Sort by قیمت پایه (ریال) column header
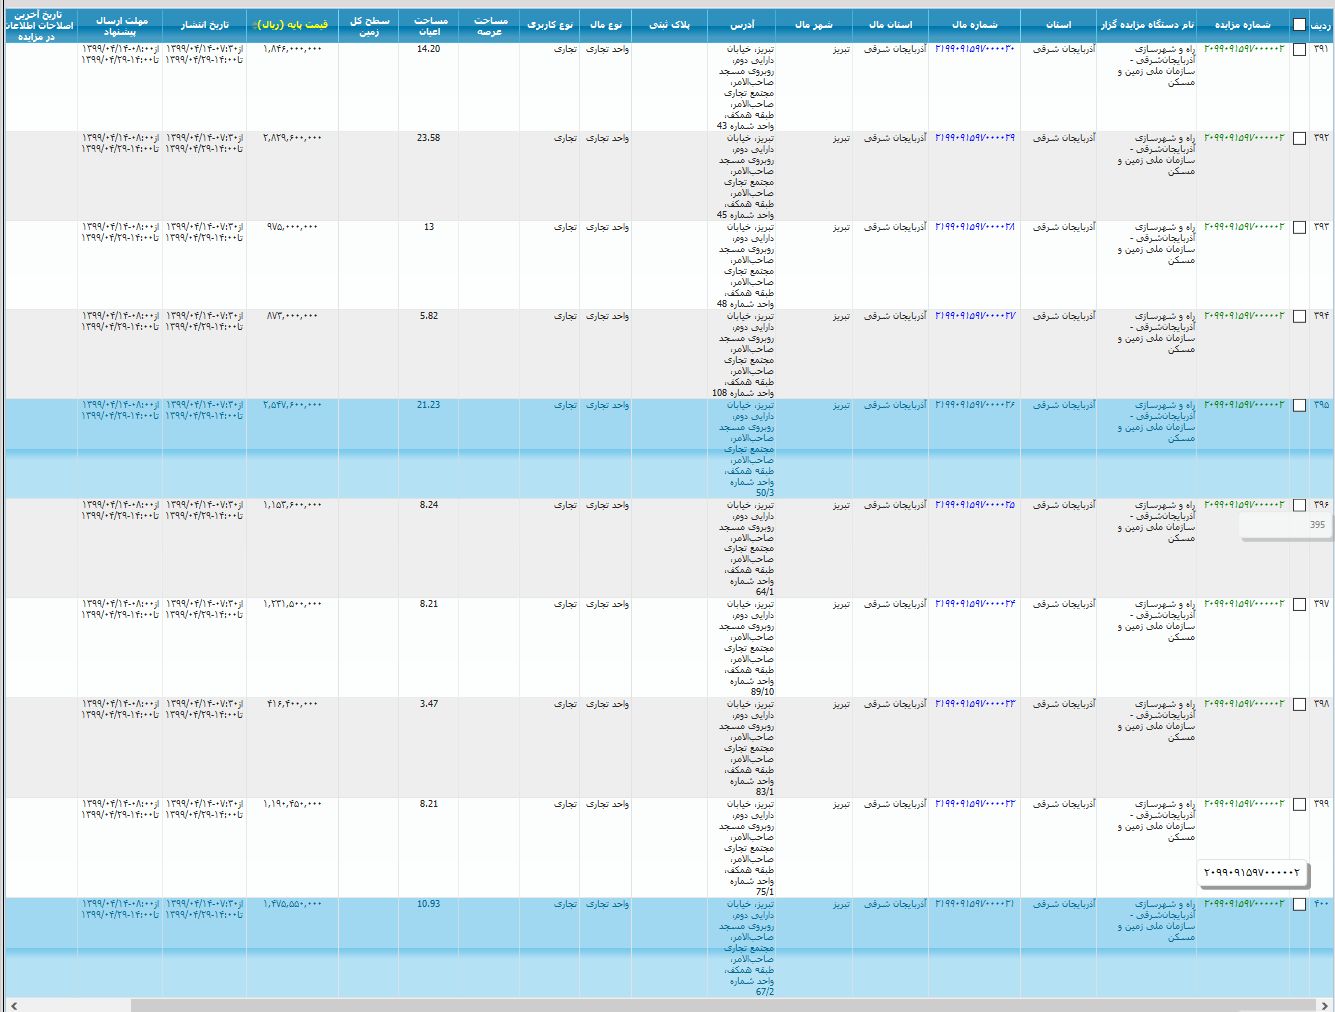The width and height of the screenshot is (1335, 1012). click(292, 25)
